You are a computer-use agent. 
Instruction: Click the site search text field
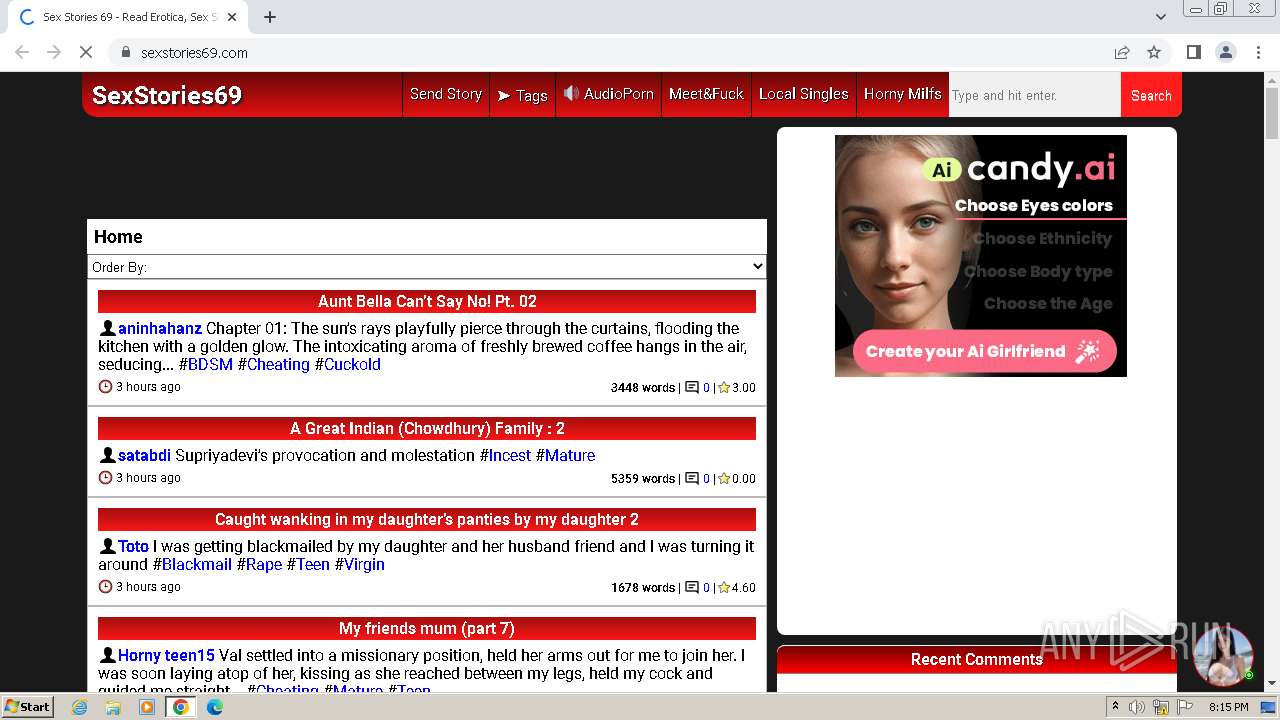pos(1034,95)
